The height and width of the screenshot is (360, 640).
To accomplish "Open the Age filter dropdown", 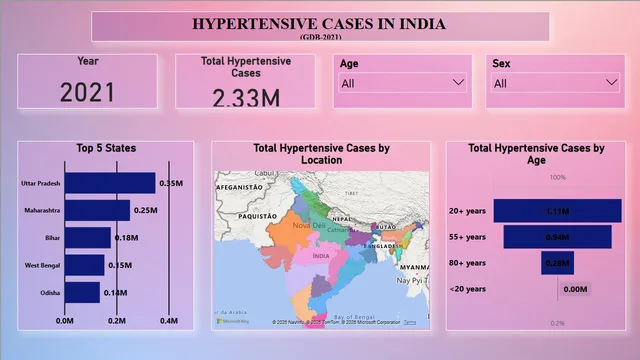I will [402, 83].
